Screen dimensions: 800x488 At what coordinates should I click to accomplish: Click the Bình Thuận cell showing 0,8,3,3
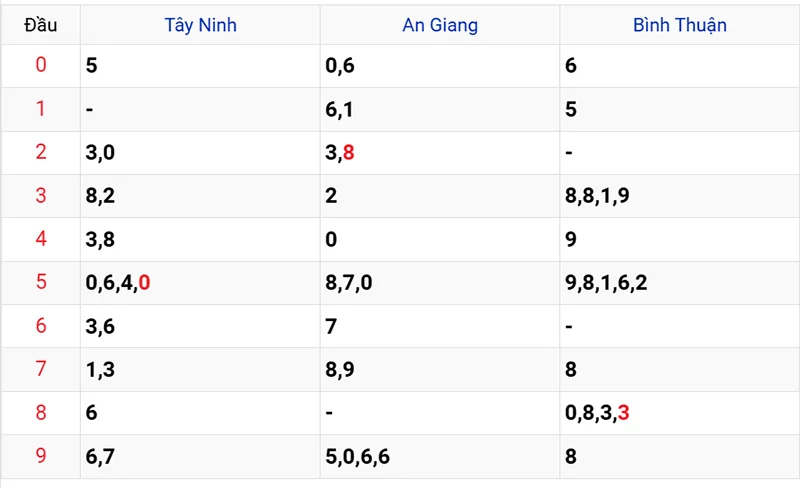(x=597, y=413)
